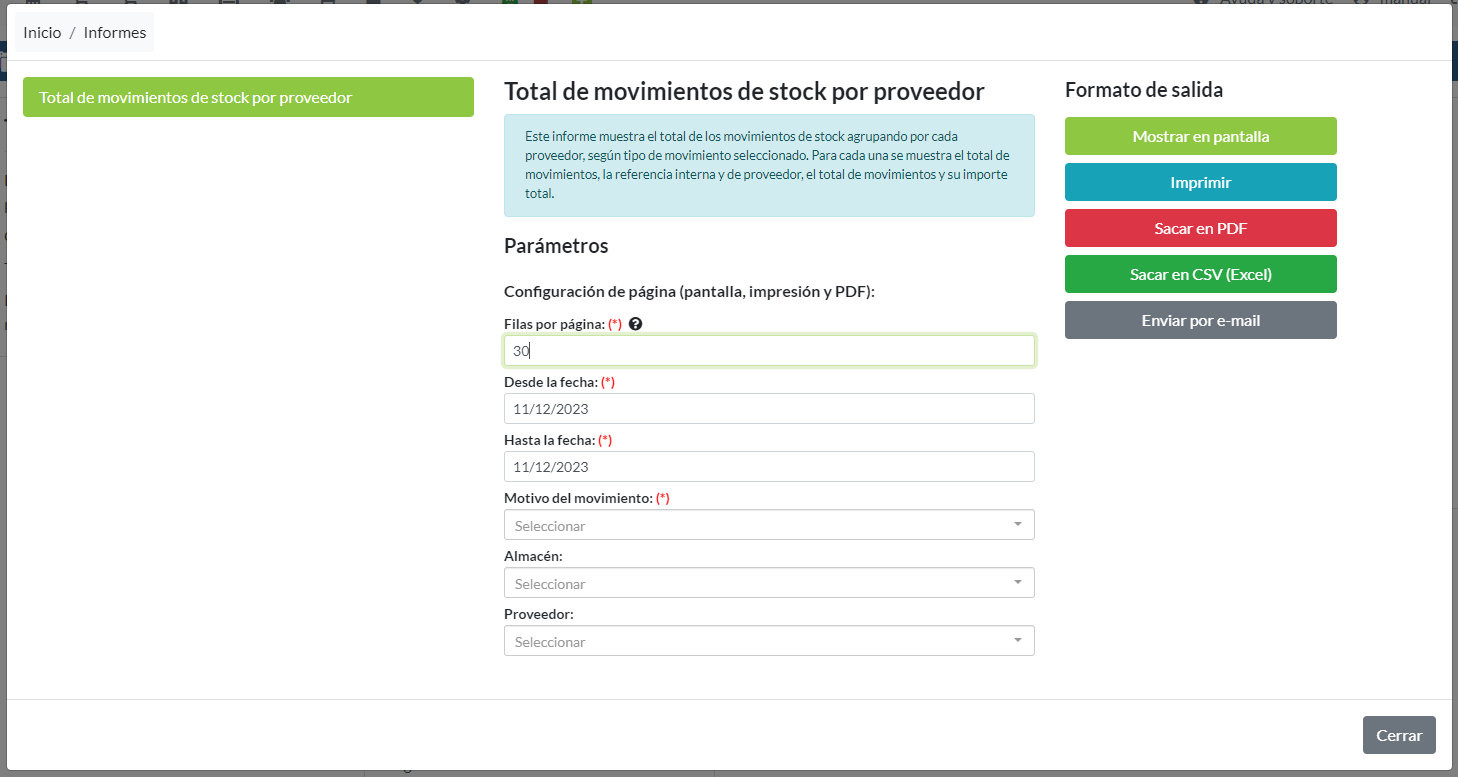The height and width of the screenshot is (777, 1458).
Task: Click the Parámetros section heading
Action: click(556, 245)
